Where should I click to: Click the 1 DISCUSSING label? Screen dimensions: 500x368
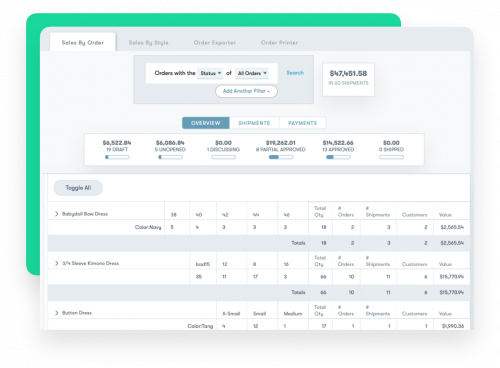(x=223, y=149)
